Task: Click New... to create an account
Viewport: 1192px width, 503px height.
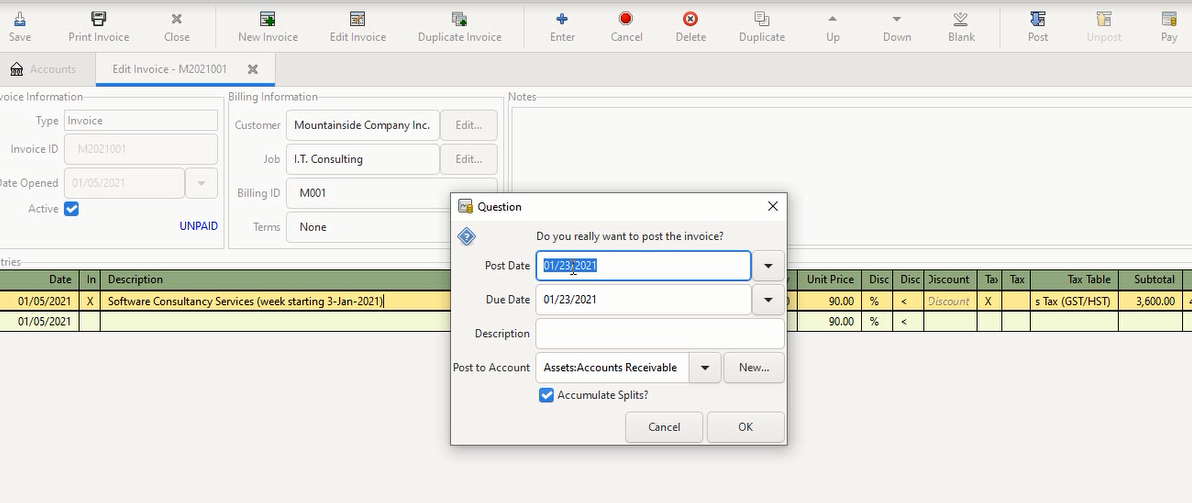Action: [754, 368]
